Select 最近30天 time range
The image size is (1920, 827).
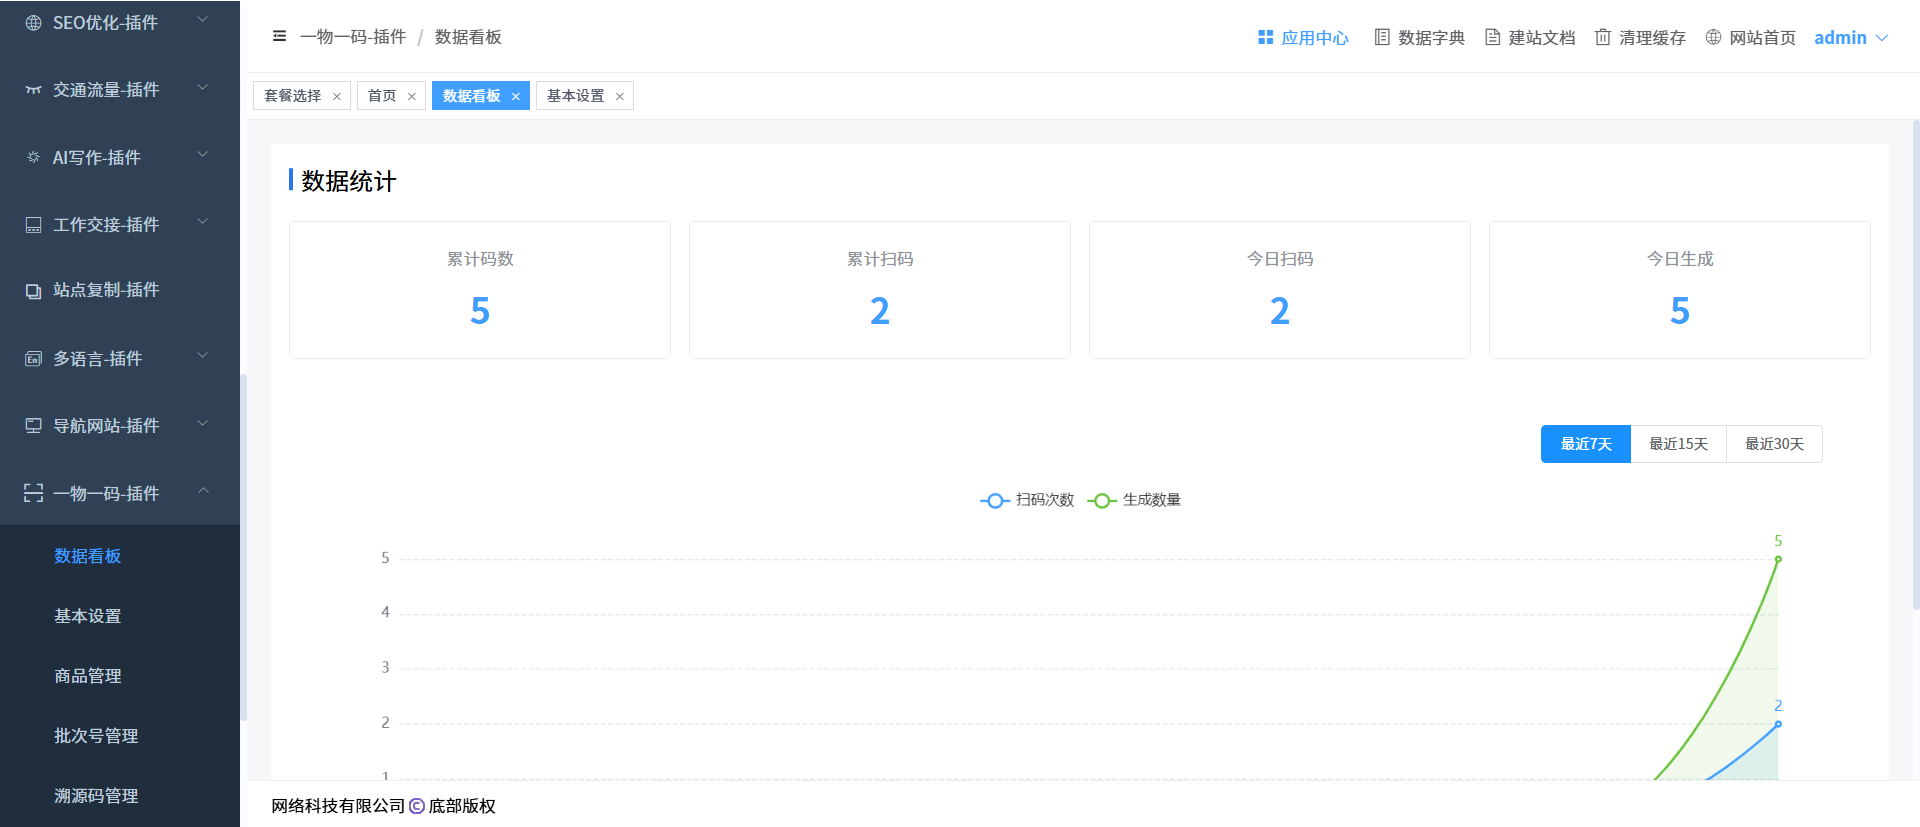click(1774, 444)
